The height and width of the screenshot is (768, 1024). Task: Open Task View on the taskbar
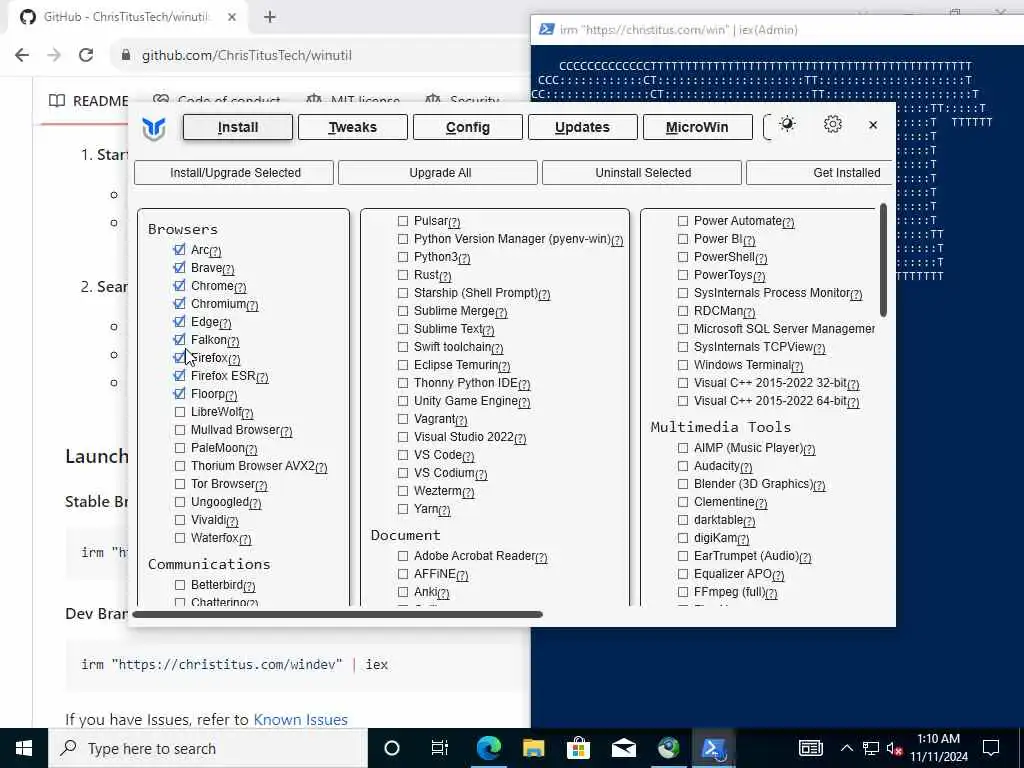(440, 748)
